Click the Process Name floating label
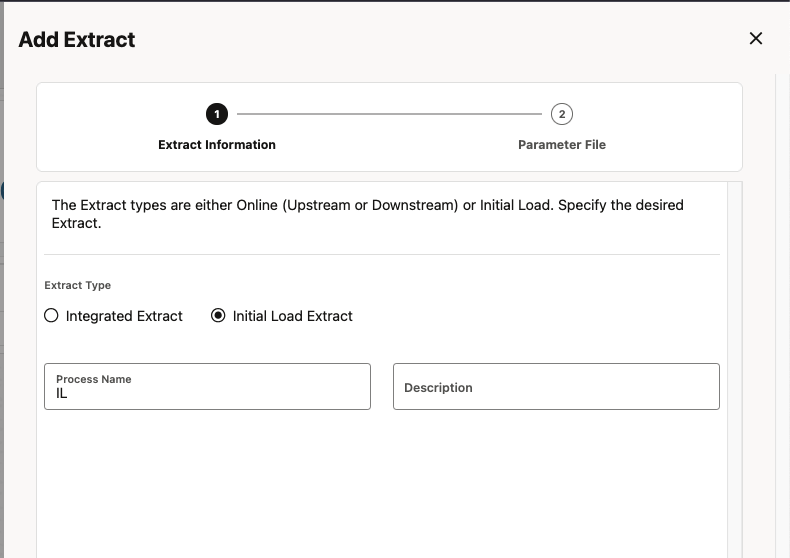Image resolution: width=790 pixels, height=558 pixels. pyautogui.click(x=94, y=380)
